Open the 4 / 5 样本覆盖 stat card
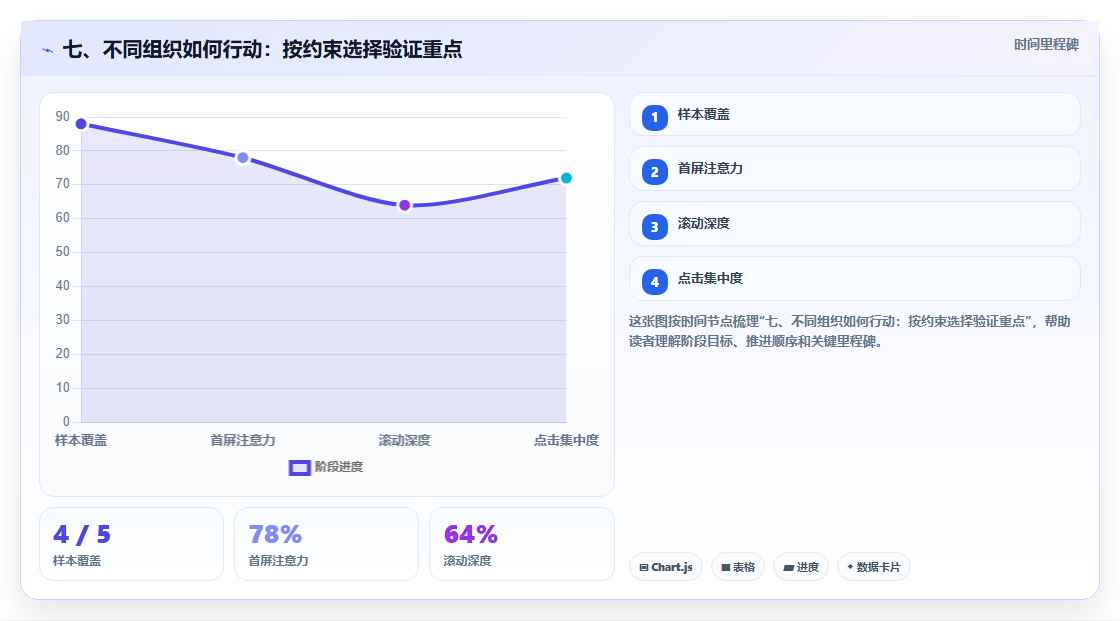The image size is (1120, 621). click(131, 544)
